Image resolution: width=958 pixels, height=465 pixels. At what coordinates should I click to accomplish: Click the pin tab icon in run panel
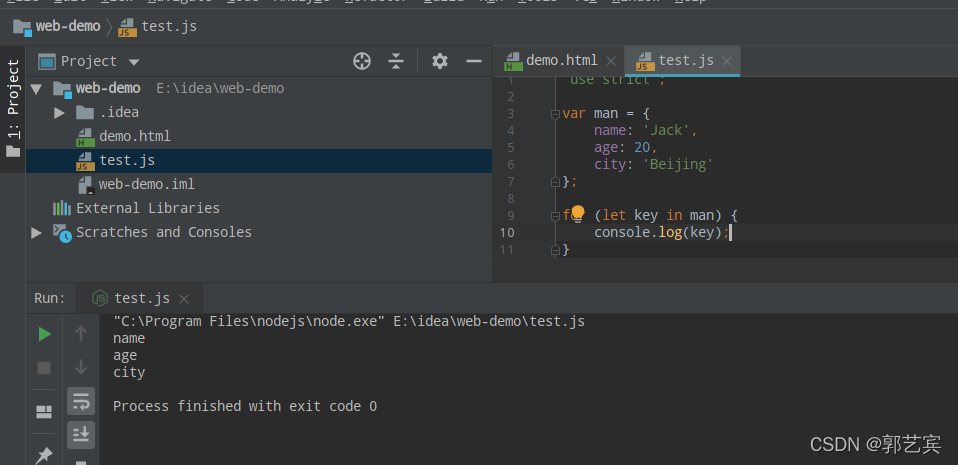[x=44, y=455]
